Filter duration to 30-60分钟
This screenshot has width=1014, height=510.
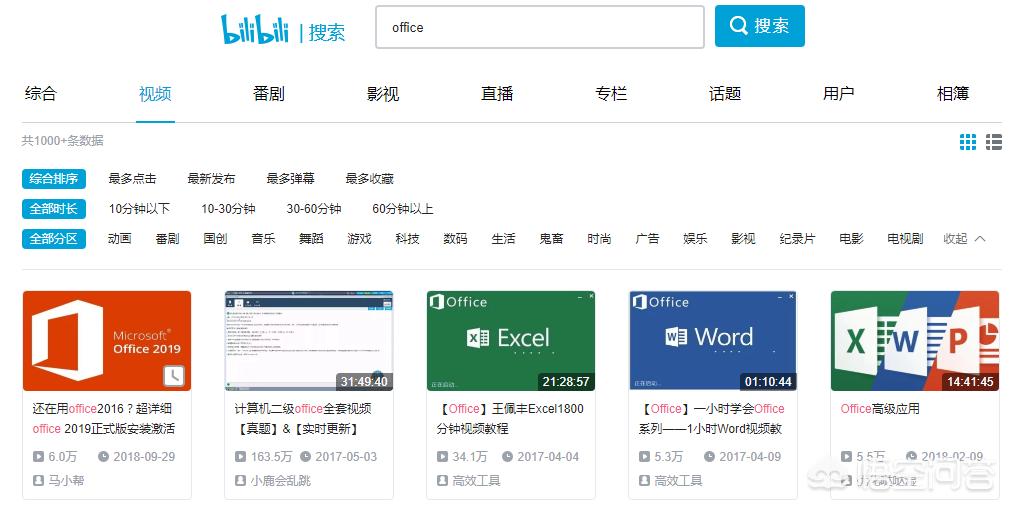(314, 209)
